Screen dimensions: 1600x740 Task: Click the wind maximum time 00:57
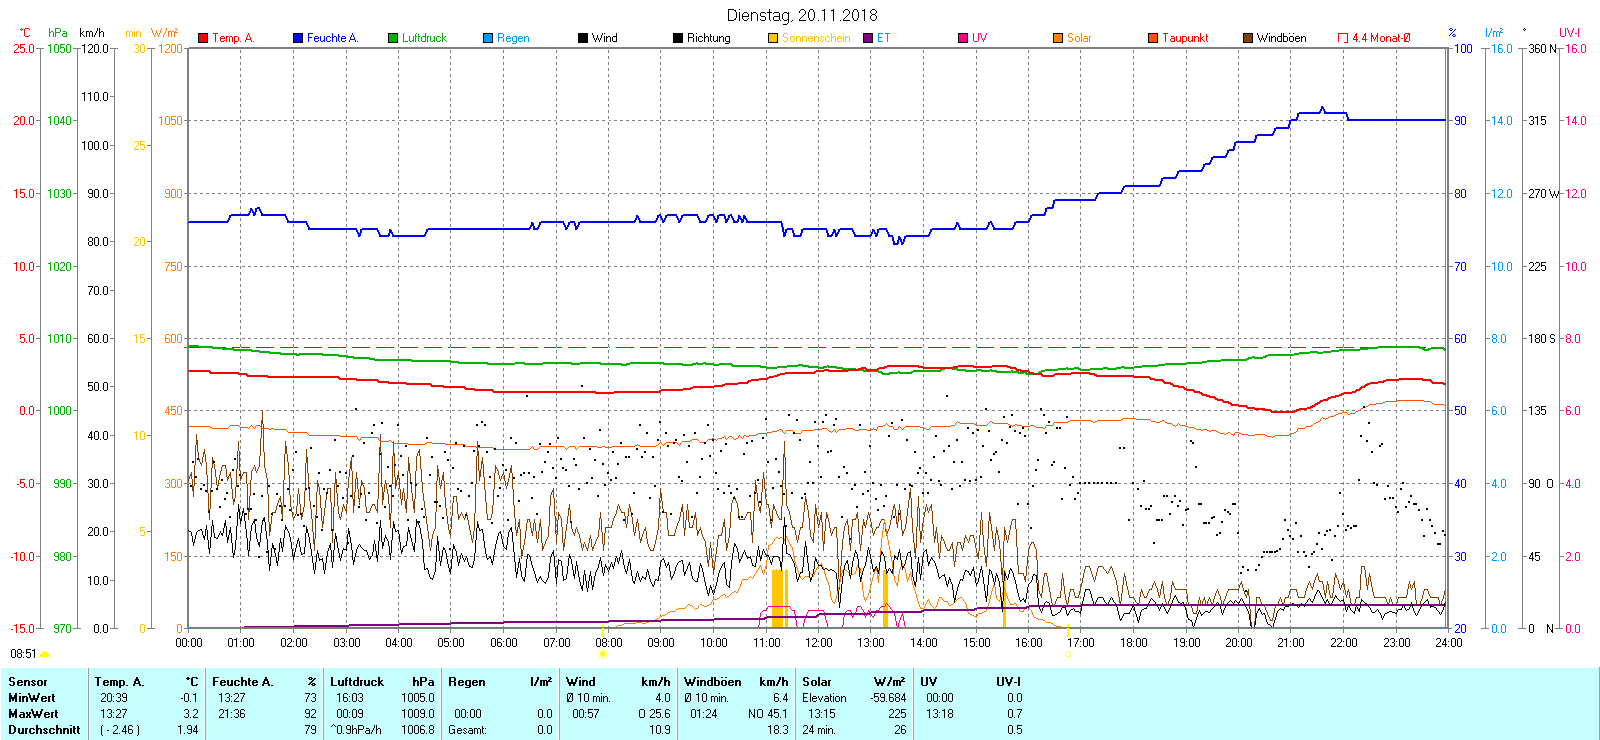pos(586,714)
